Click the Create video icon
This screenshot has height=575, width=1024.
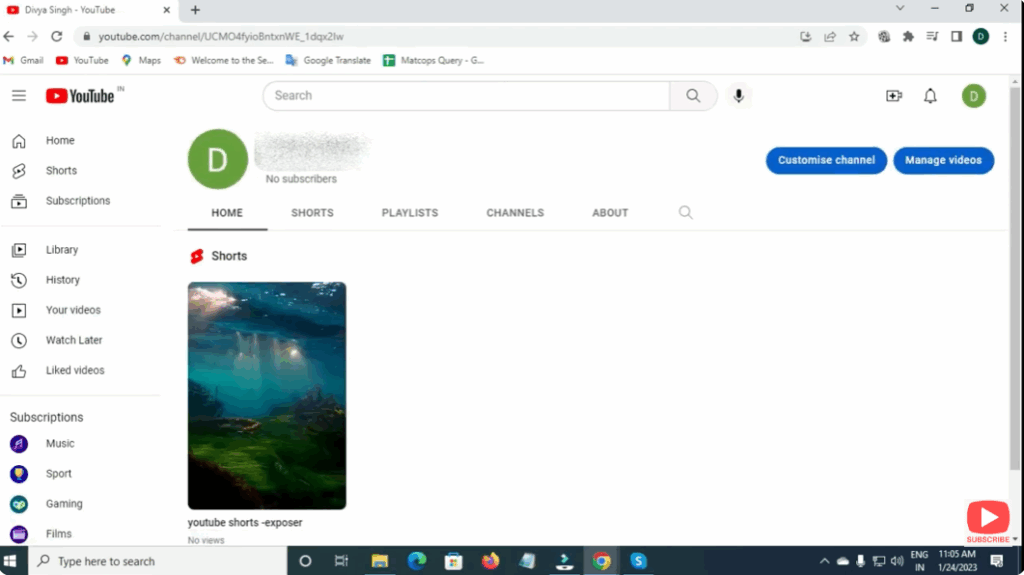click(x=894, y=96)
